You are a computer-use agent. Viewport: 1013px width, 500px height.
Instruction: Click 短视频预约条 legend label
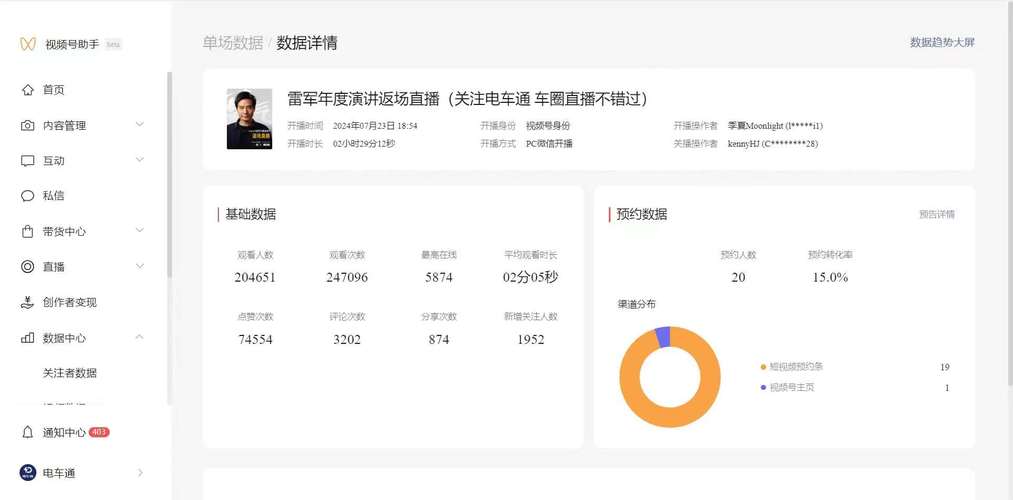796,367
